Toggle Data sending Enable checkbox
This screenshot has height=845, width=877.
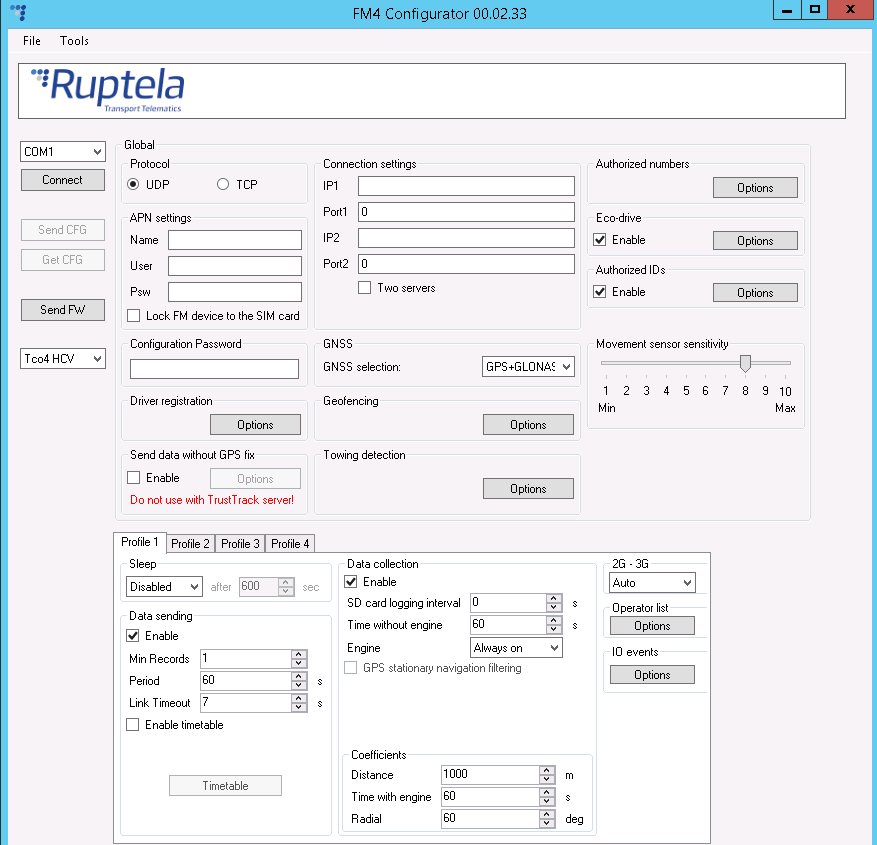click(133, 636)
